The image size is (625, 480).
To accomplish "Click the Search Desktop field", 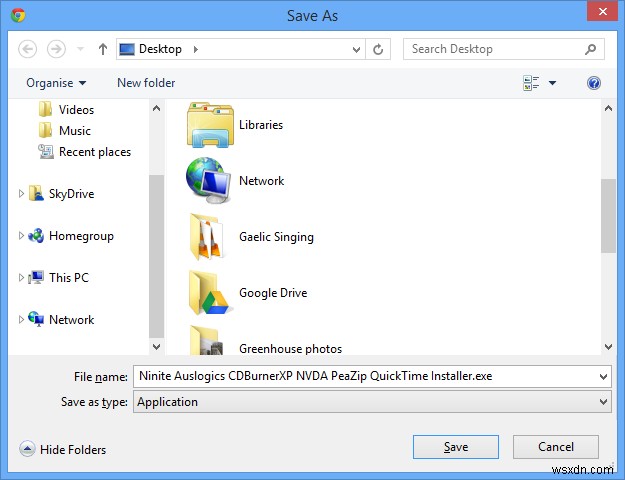I will (x=504, y=49).
